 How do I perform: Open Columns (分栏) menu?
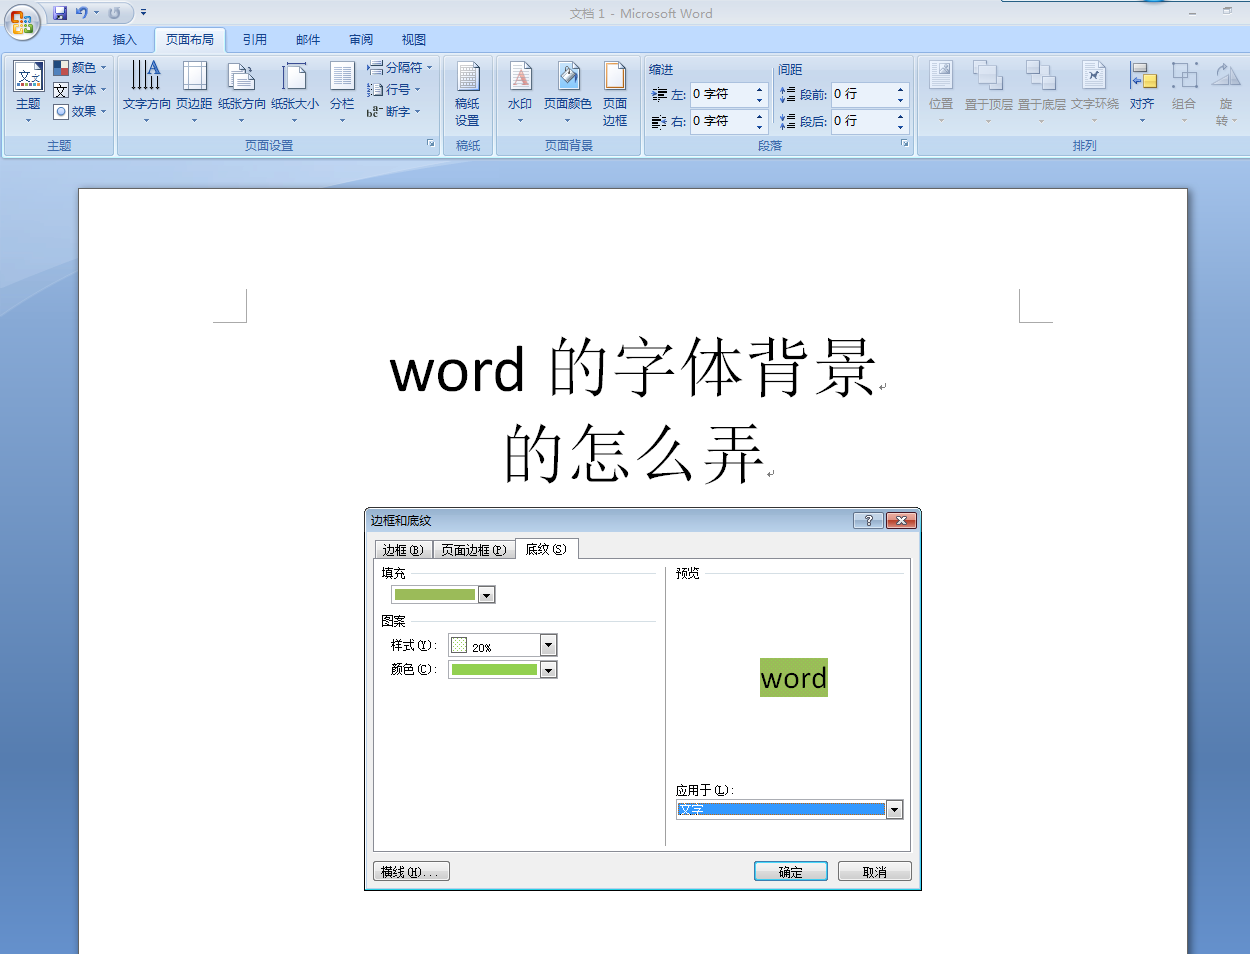coord(342,91)
